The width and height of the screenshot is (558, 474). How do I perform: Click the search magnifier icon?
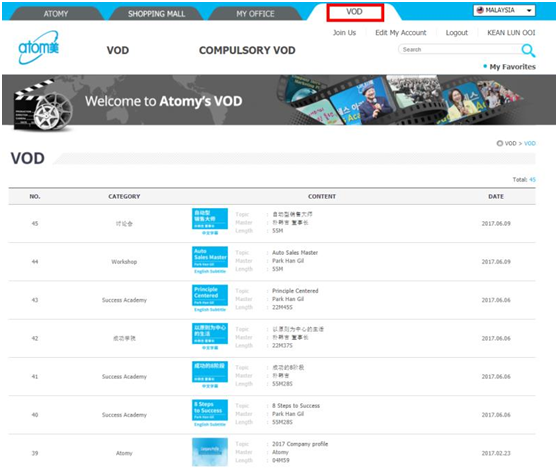click(528, 51)
